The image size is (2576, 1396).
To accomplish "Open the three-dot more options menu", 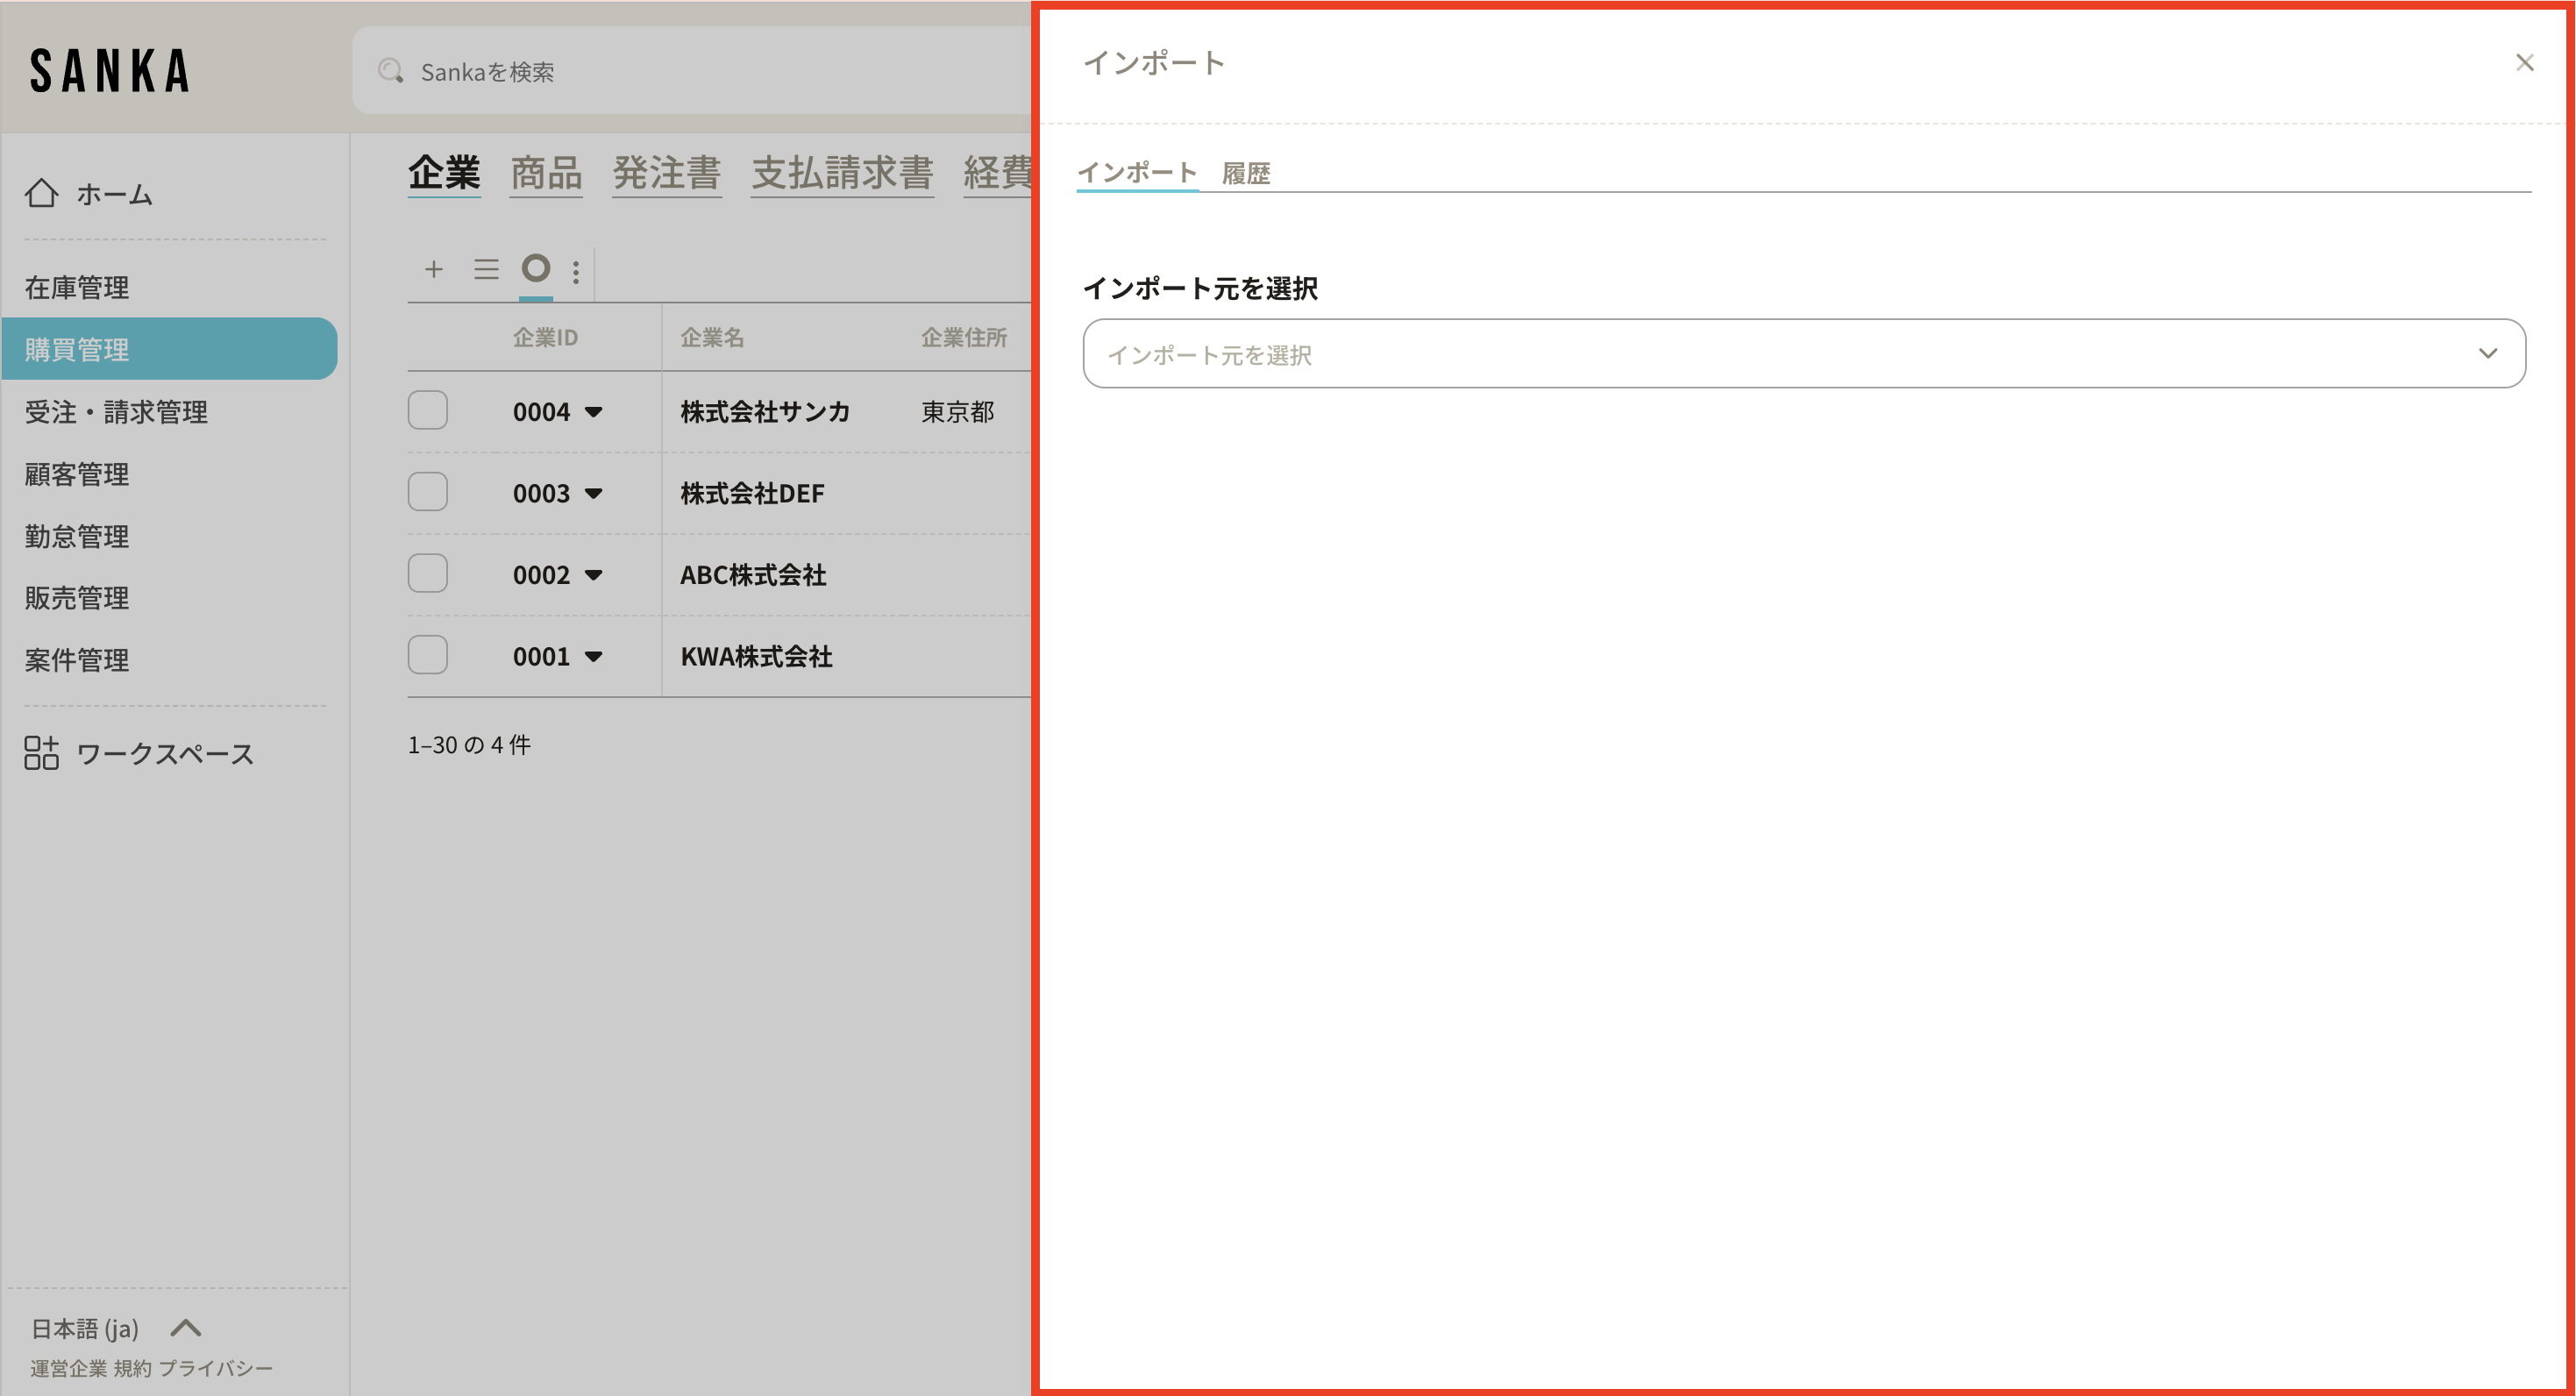I will [576, 272].
